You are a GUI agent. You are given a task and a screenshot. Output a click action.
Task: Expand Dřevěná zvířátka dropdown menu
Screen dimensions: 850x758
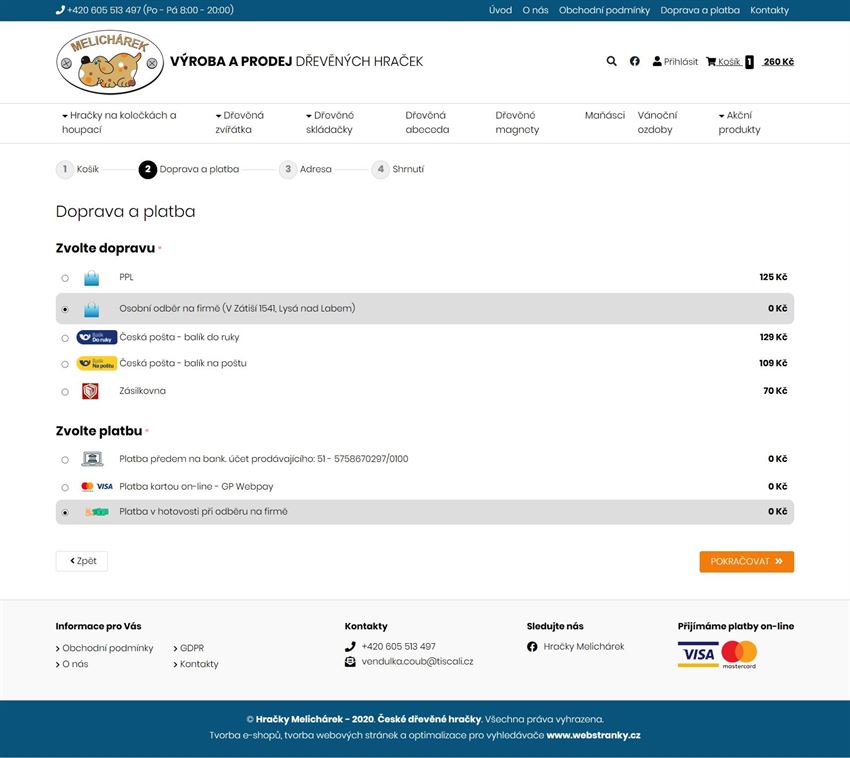pyautogui.click(x=240, y=123)
